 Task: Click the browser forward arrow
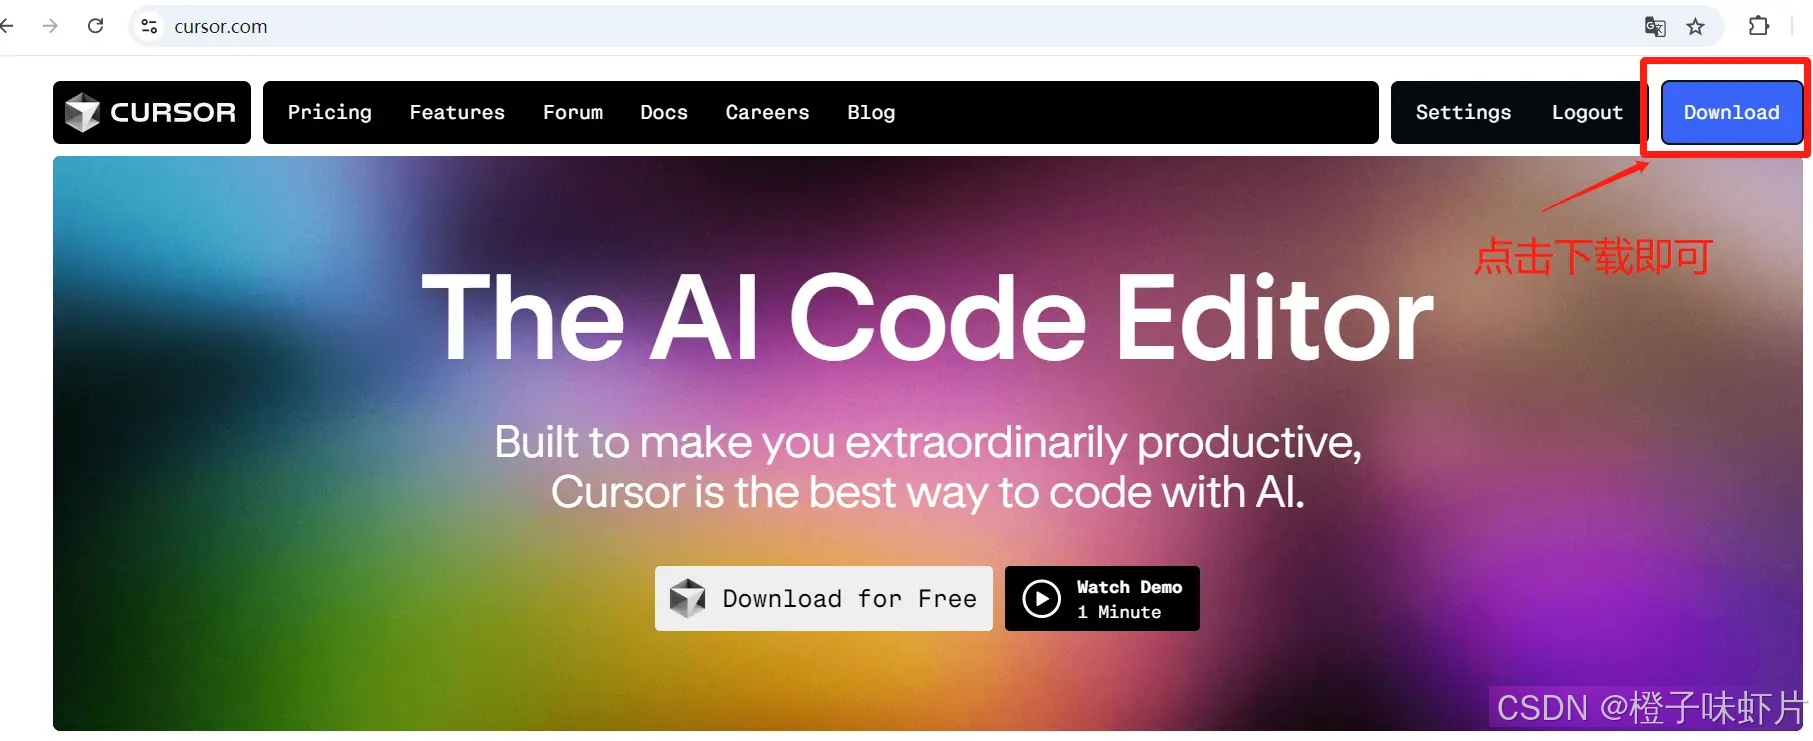coord(50,26)
